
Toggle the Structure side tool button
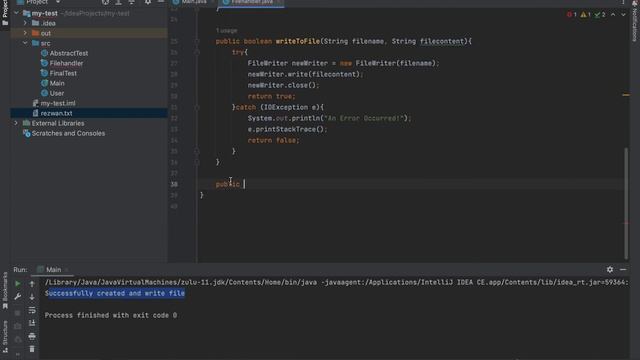tap(5, 337)
